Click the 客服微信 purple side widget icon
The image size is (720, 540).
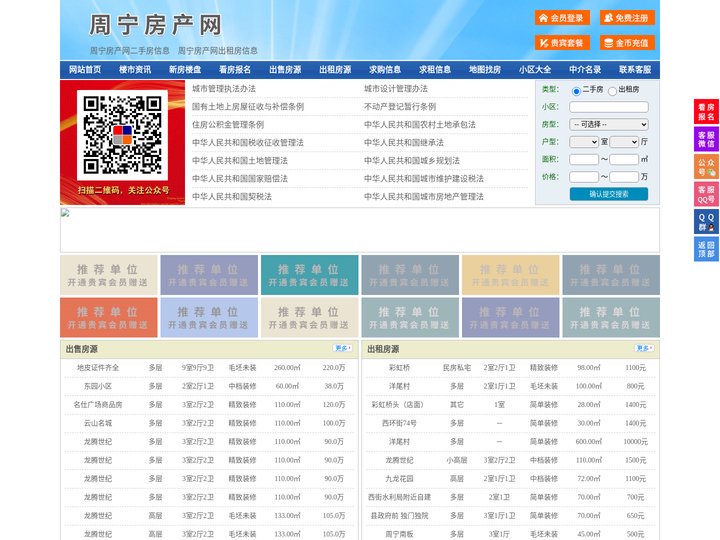[x=706, y=139]
